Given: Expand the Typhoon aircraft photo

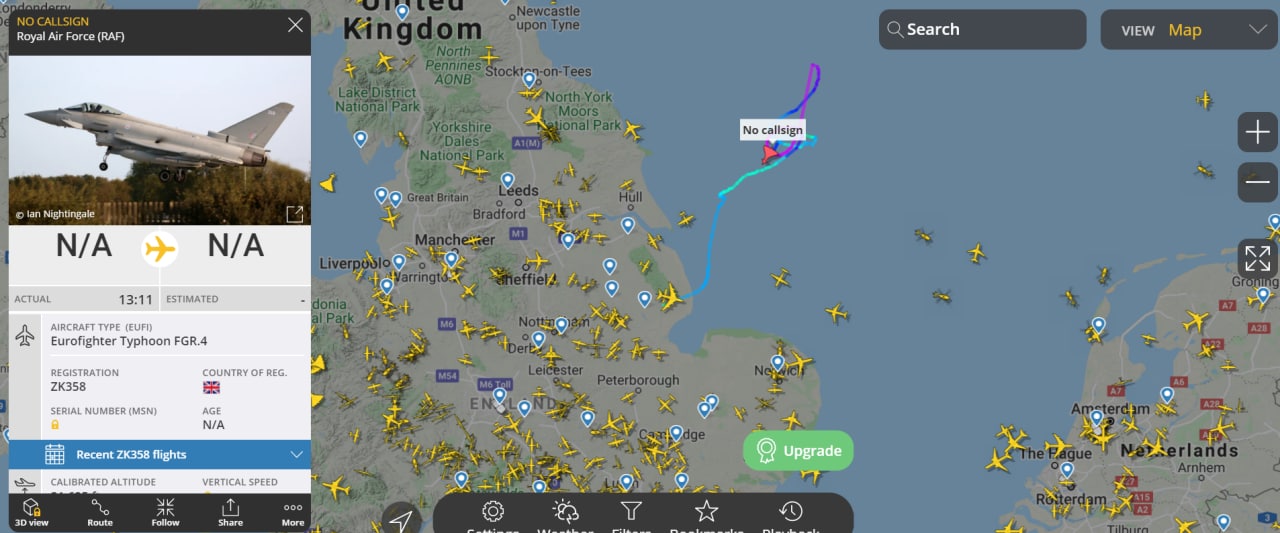Looking at the screenshot, I should coord(295,214).
